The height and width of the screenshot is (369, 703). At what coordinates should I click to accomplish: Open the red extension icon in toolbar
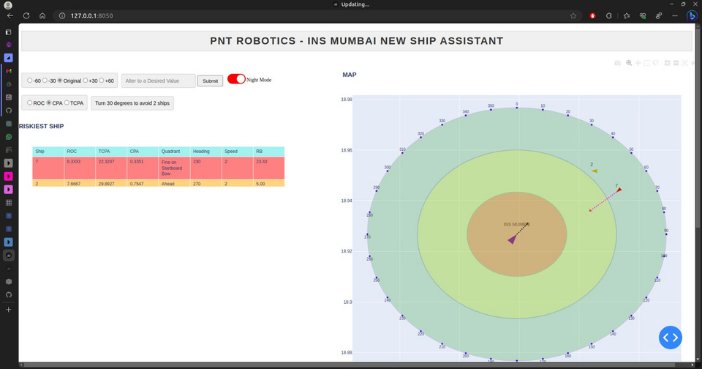click(592, 16)
